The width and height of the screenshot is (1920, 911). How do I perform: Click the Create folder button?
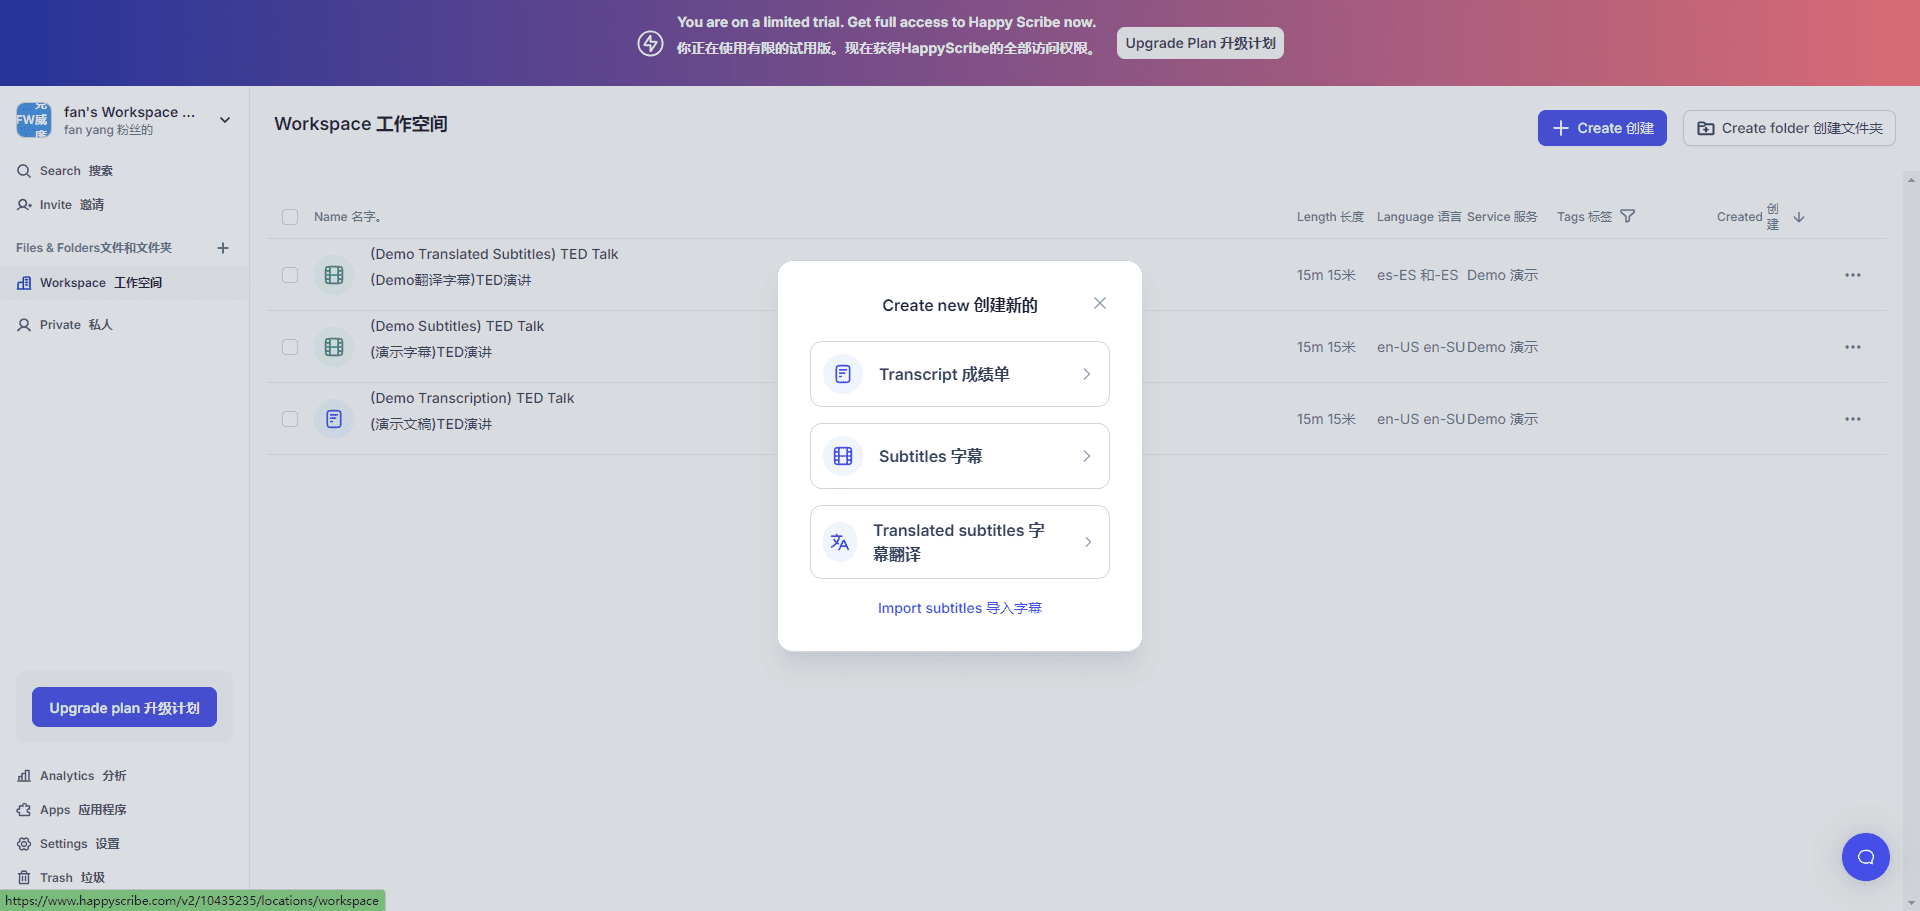point(1788,128)
